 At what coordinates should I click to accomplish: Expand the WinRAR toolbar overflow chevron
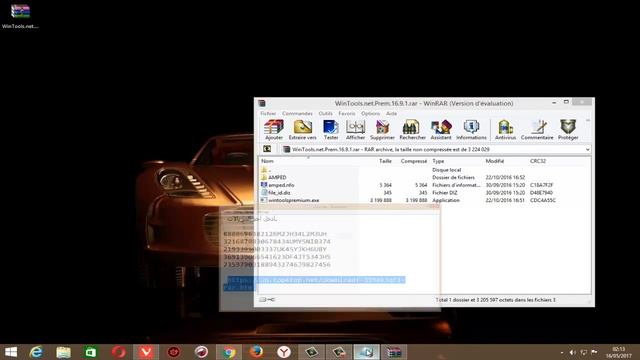(588, 120)
